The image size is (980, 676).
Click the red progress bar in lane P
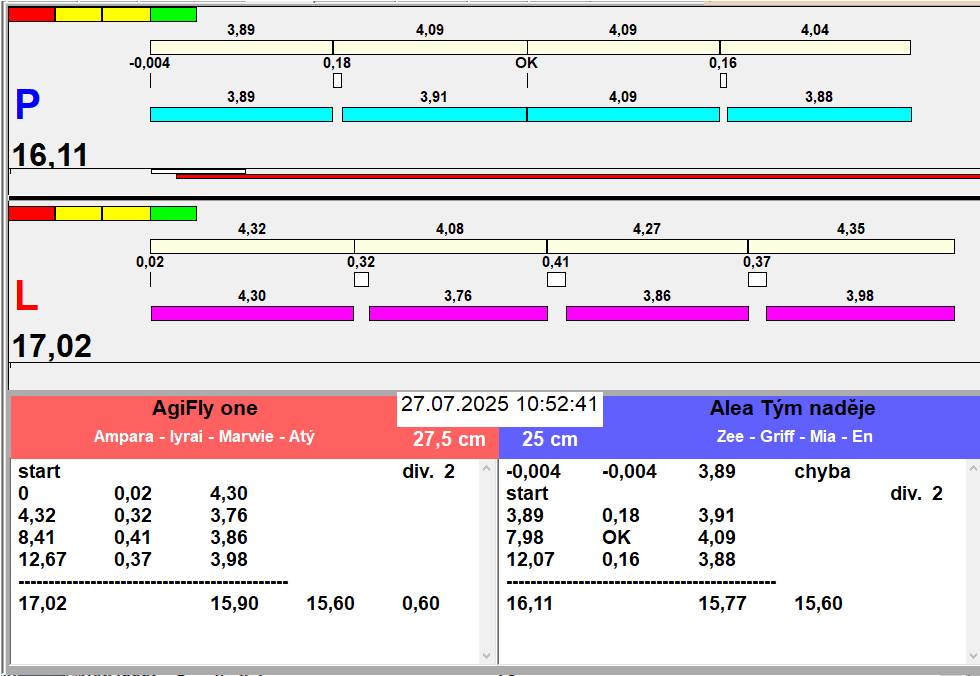pyautogui.click(x=577, y=176)
